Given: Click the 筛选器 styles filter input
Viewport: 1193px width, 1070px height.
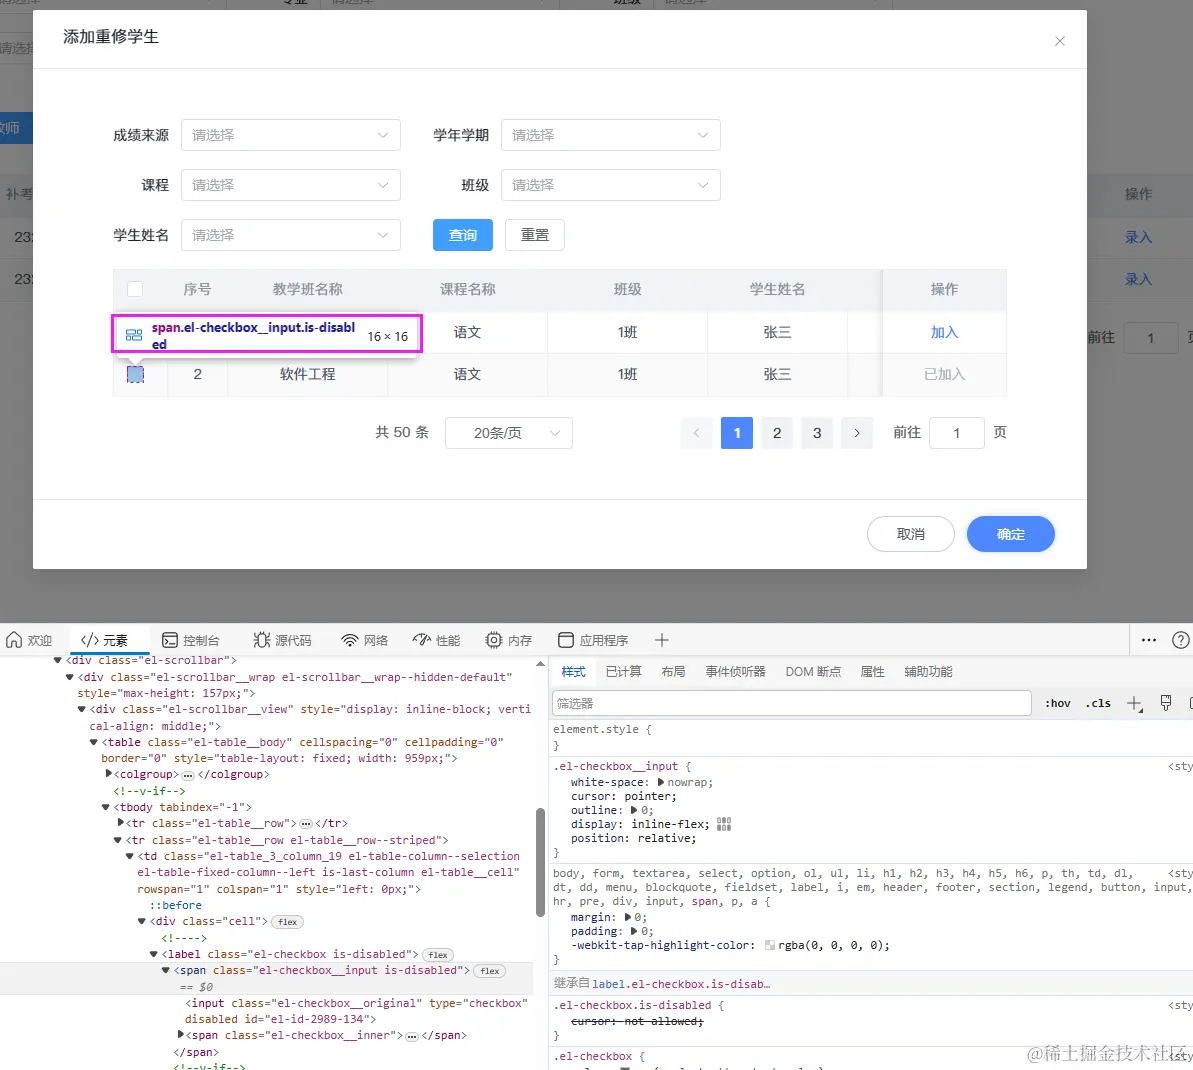Looking at the screenshot, I should (x=791, y=703).
